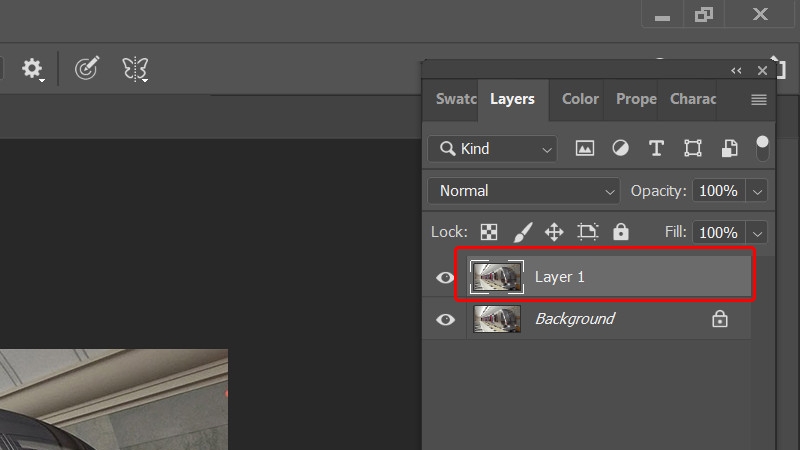Switch to the Swatches tab
Image resolution: width=800 pixels, height=450 pixels.
[454, 99]
